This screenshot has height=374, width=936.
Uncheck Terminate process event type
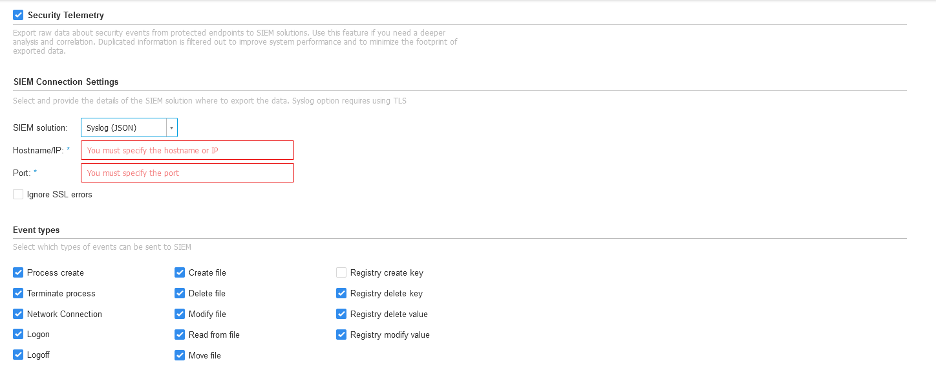coord(18,293)
